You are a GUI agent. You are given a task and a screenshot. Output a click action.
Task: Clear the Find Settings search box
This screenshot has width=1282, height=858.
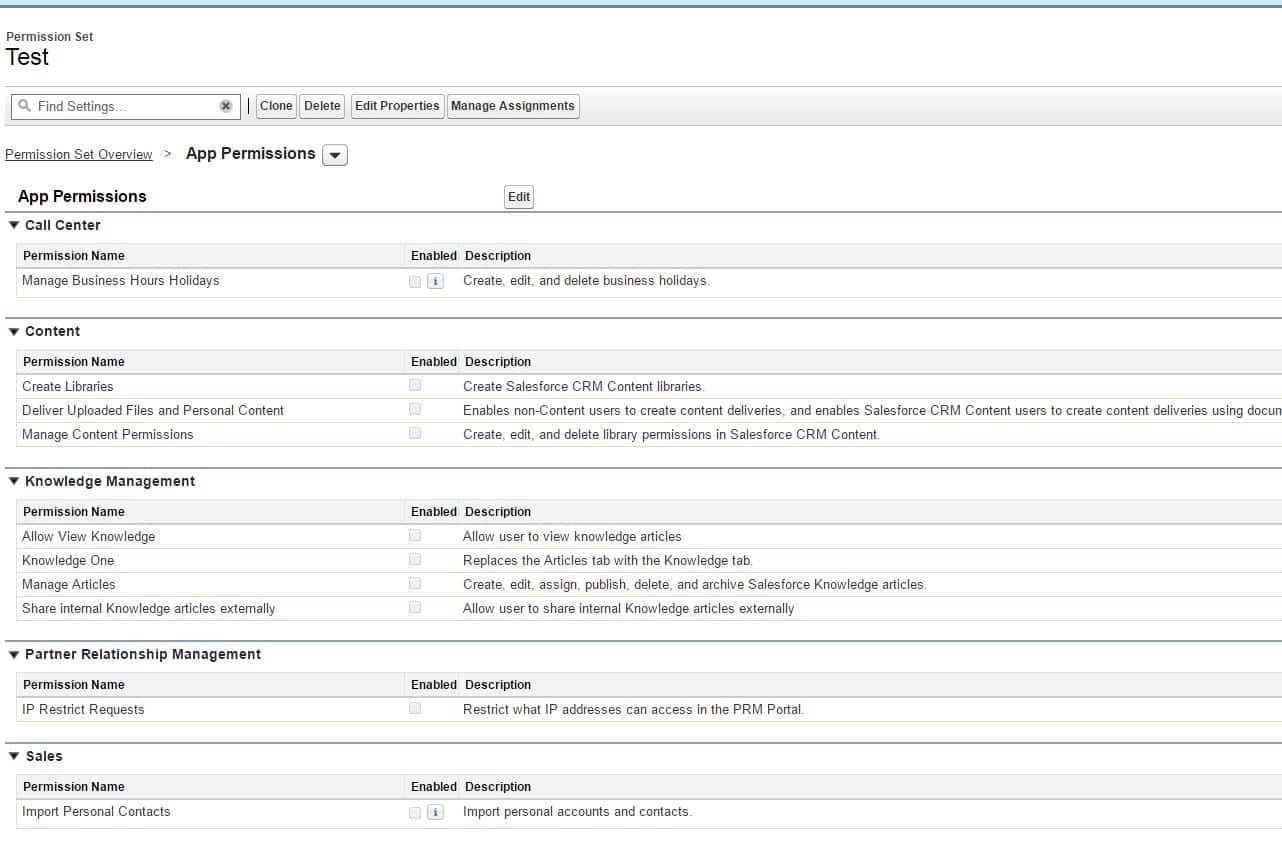pyautogui.click(x=226, y=106)
